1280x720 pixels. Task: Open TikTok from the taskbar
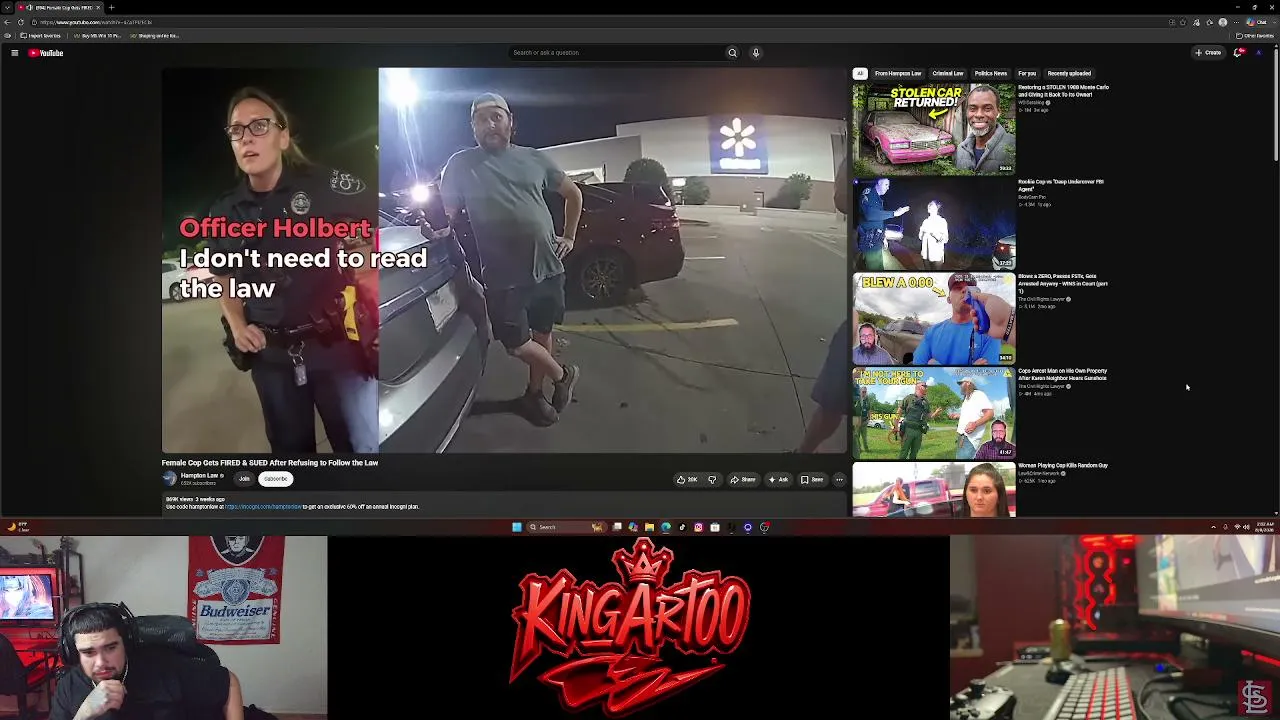pos(682,527)
